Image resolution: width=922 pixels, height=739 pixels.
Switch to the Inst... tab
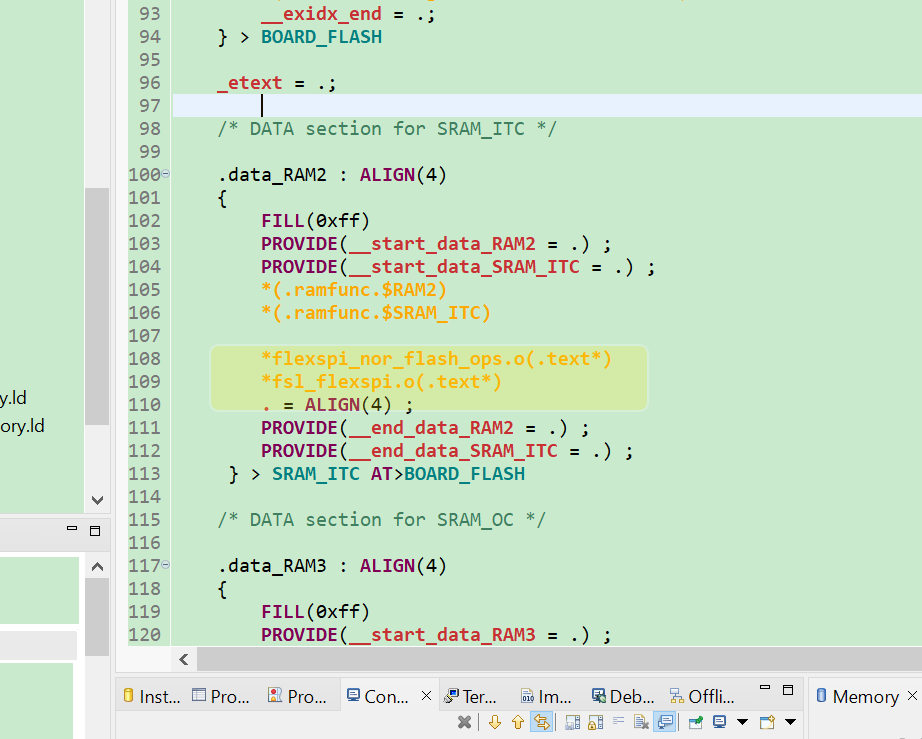coord(152,696)
